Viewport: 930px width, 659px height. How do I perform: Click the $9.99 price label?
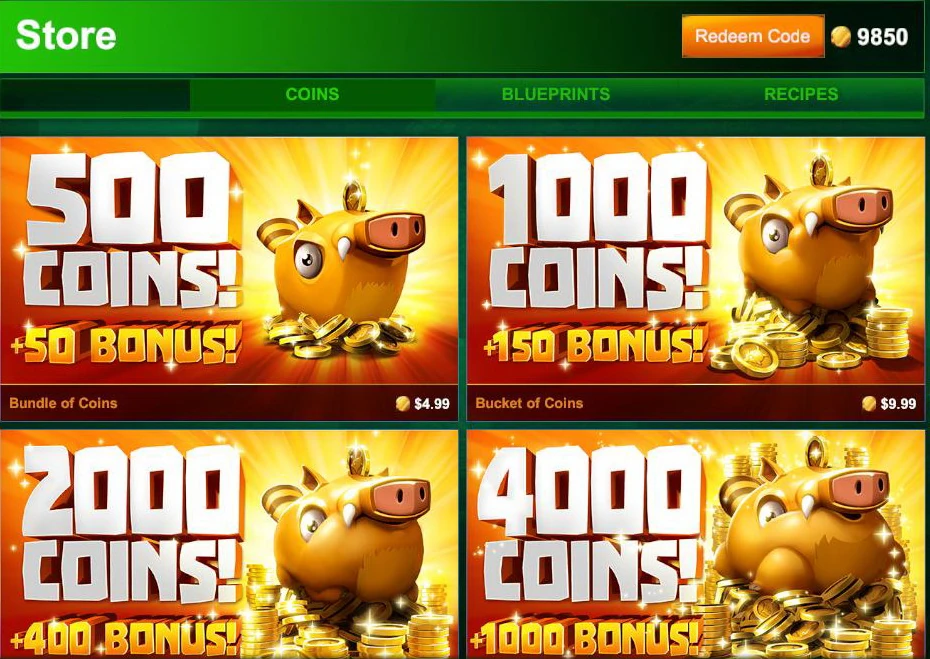point(898,404)
